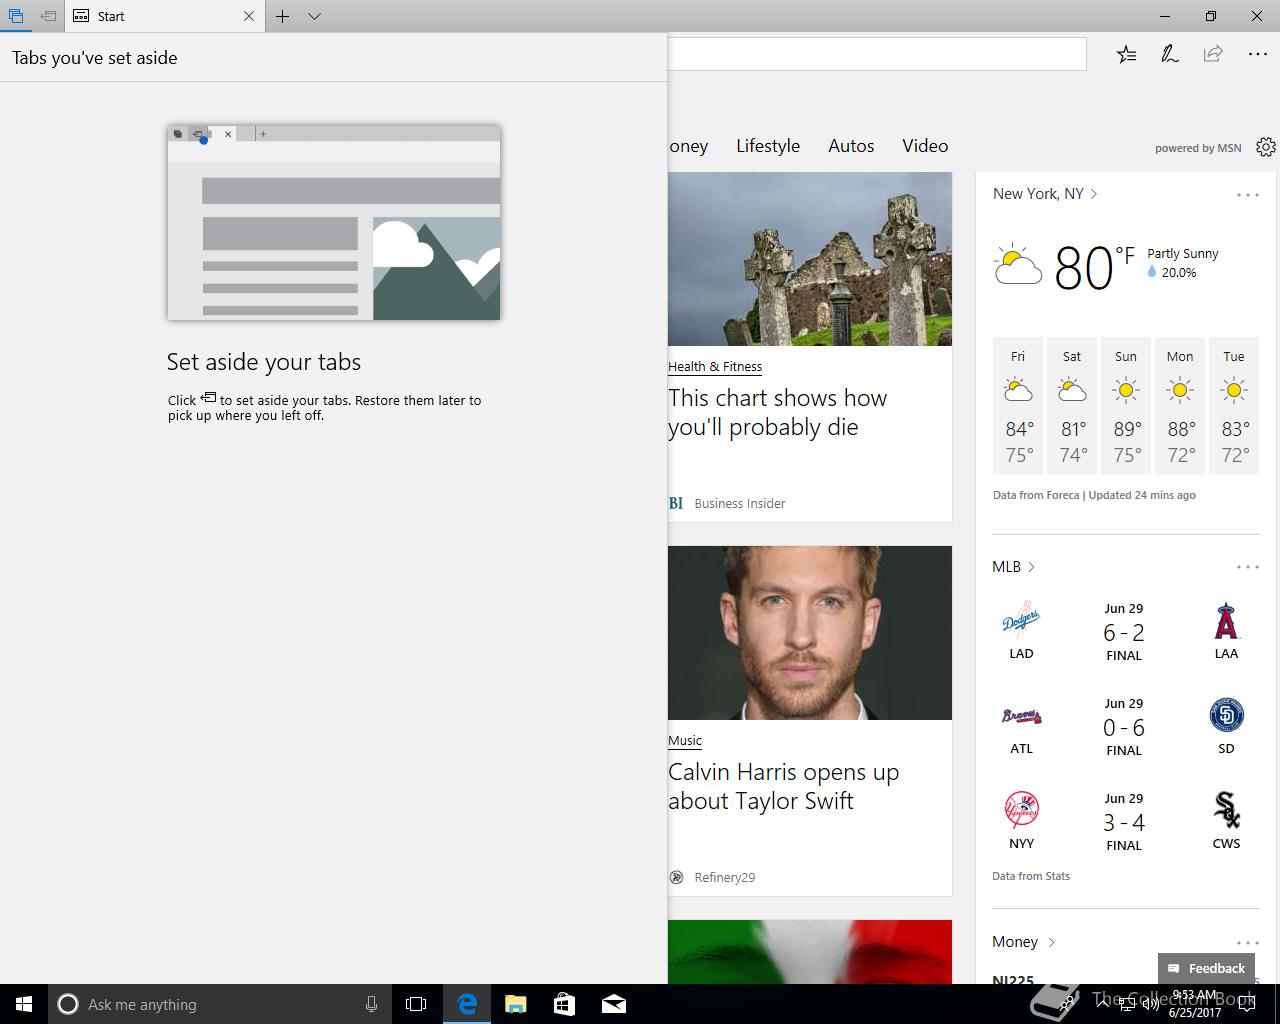Open New York, NY weather link
Screen dimensions: 1280x1024
point(1045,194)
